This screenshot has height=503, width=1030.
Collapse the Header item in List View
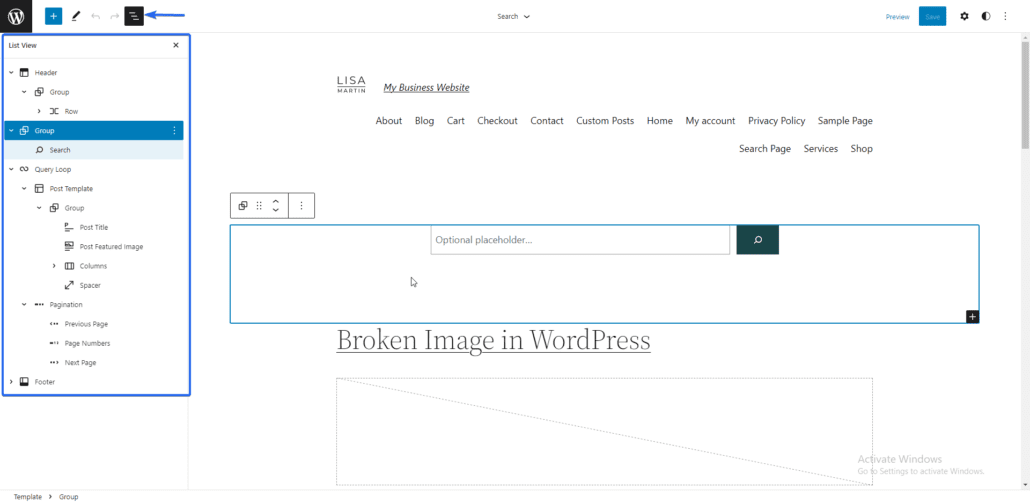point(11,73)
